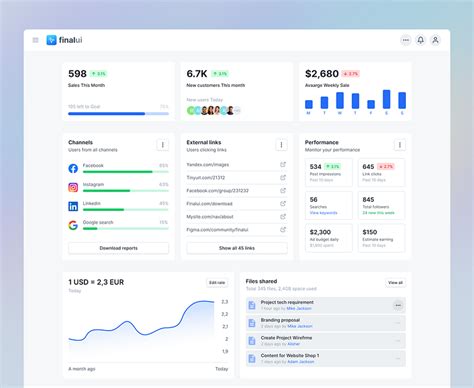Viewport: 474px width, 388px height.
Task: Click file icon of Create Project Wireframe
Action: point(252,341)
